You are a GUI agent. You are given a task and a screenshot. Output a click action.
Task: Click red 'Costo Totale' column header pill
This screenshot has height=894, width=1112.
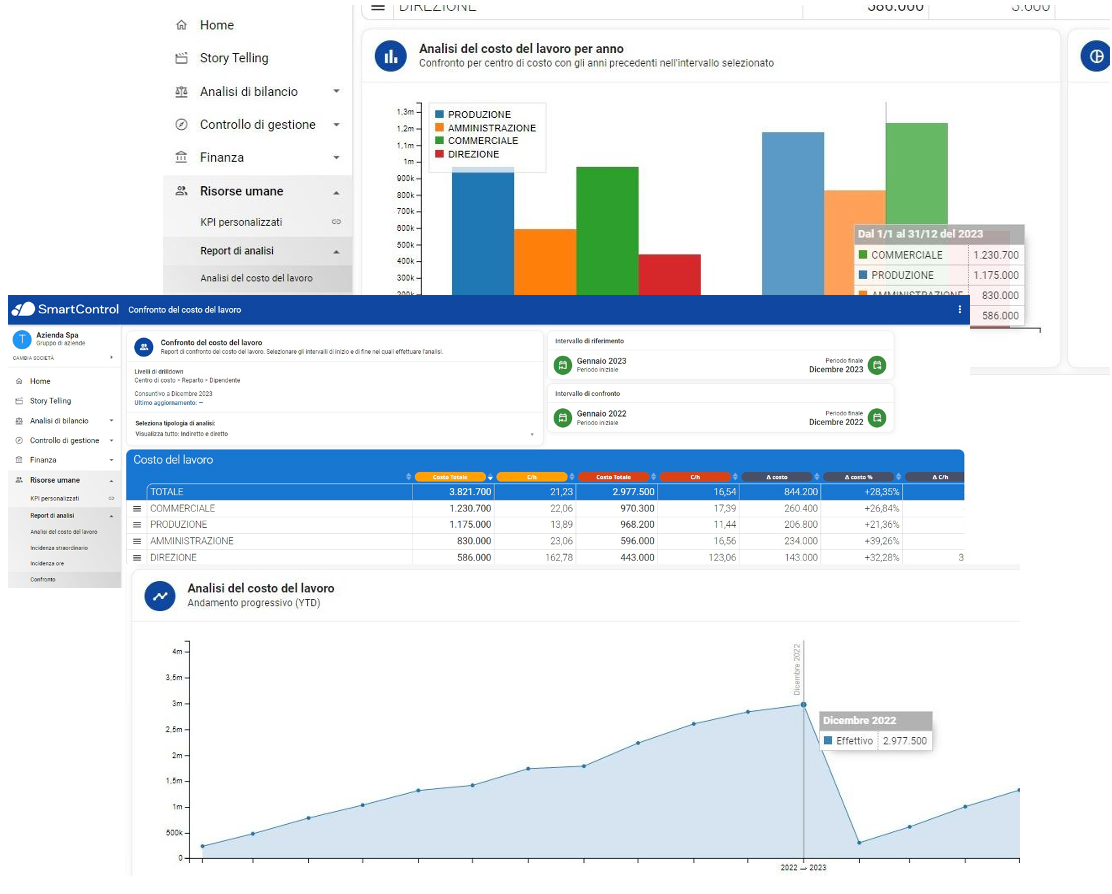[x=613, y=477]
